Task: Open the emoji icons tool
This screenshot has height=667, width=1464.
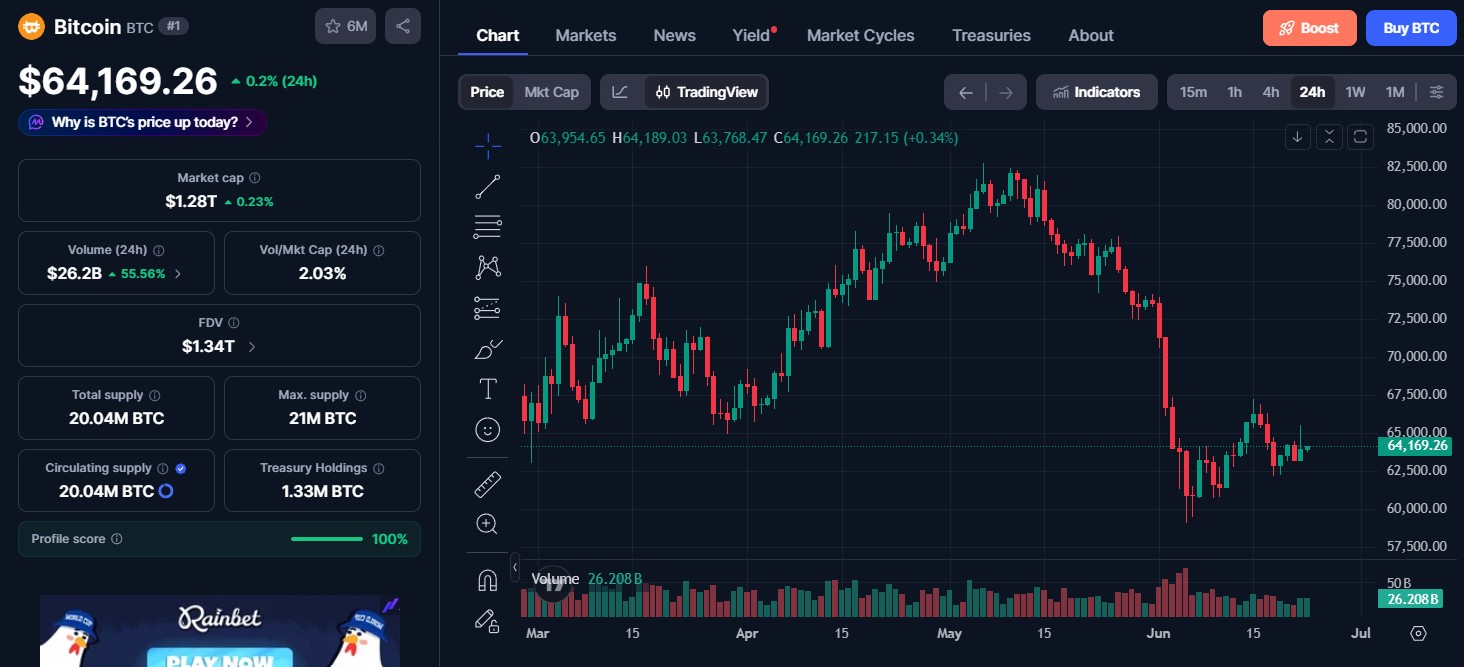Action: point(488,430)
